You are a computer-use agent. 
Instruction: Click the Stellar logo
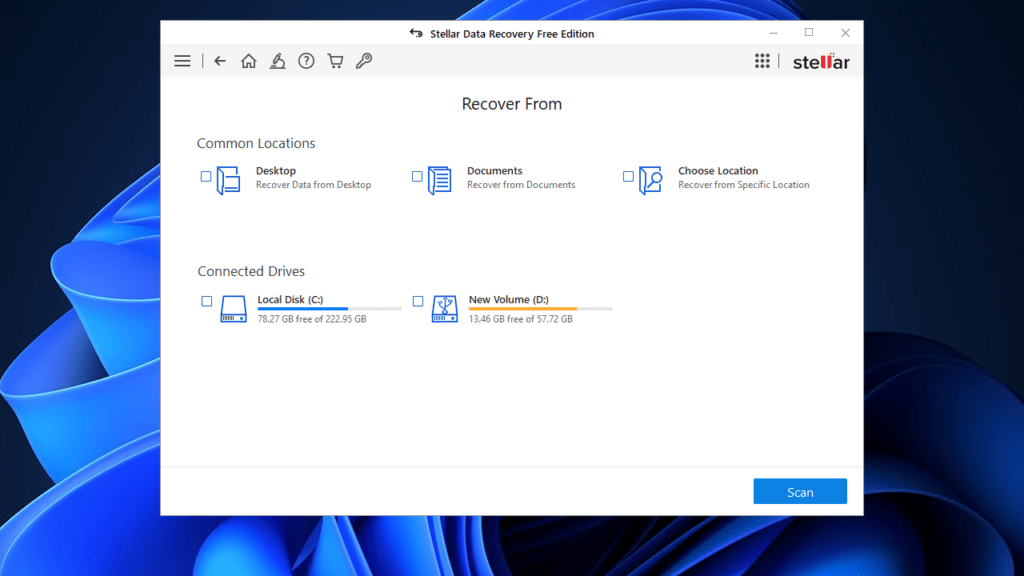click(x=821, y=62)
